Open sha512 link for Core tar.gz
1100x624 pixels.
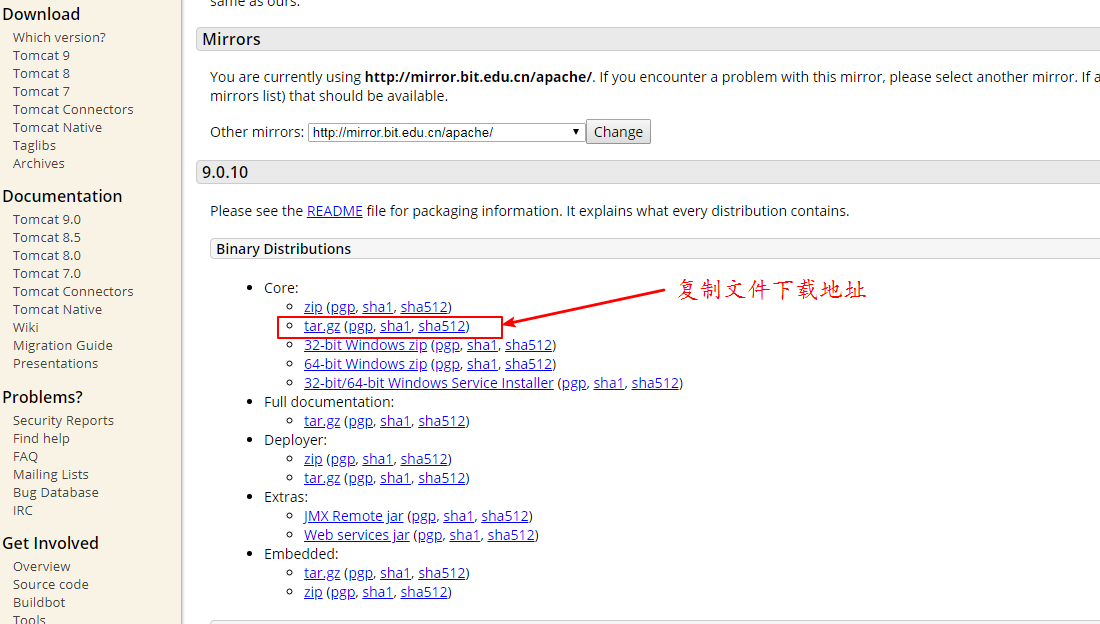pos(442,326)
